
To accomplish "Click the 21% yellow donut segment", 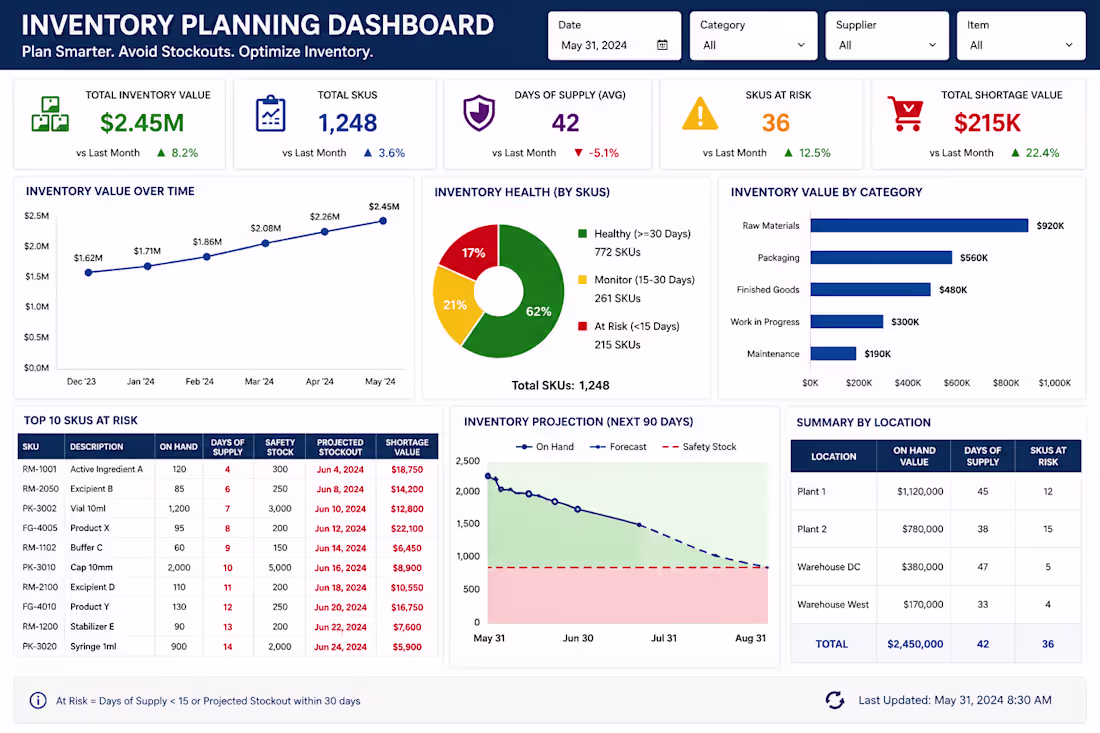I will (x=455, y=304).
